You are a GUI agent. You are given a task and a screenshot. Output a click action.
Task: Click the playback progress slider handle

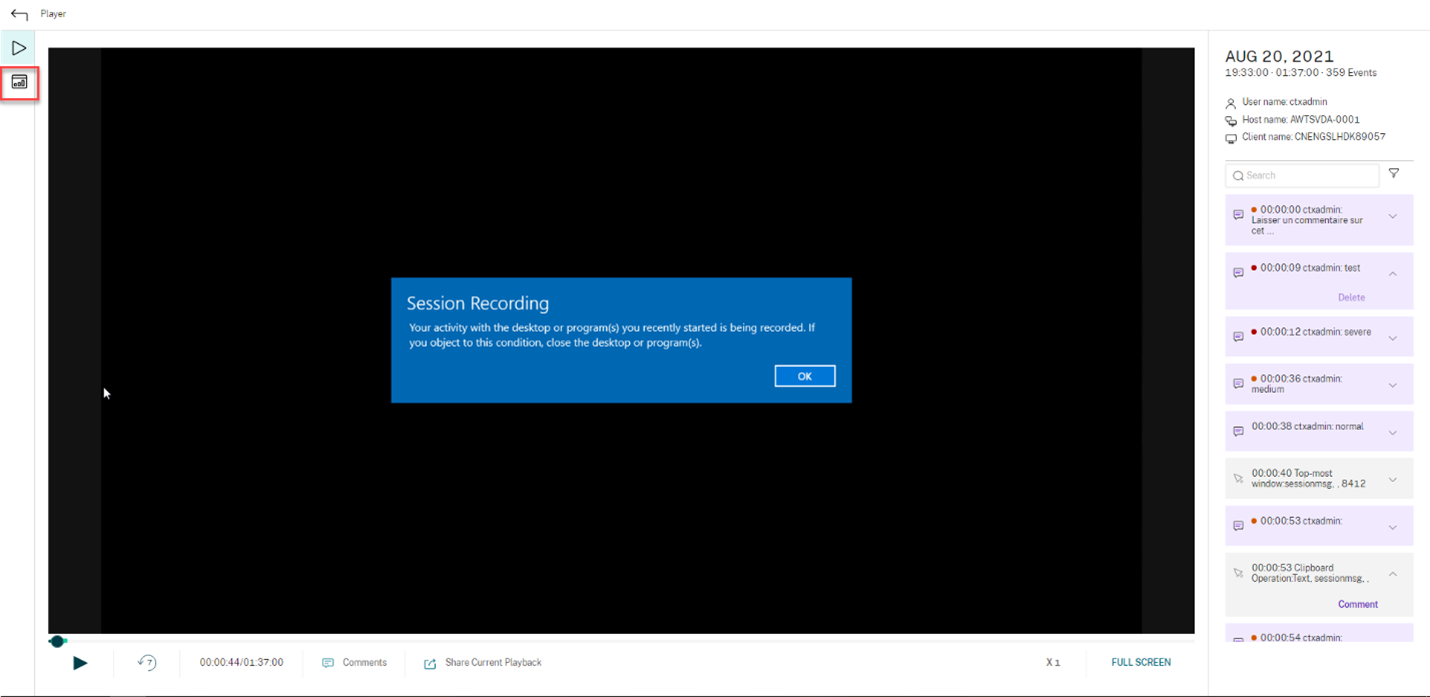57,641
